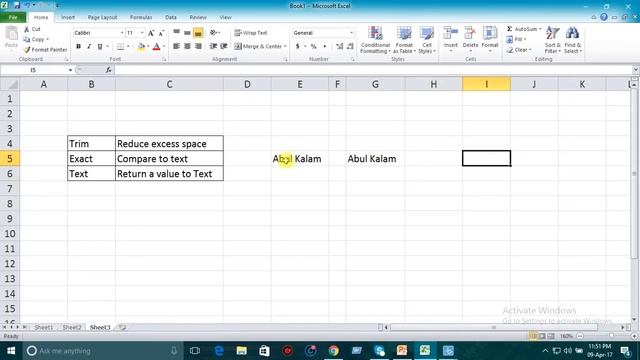Open the font name dropdown
Screen dimensions: 640x360
(x=122, y=33)
